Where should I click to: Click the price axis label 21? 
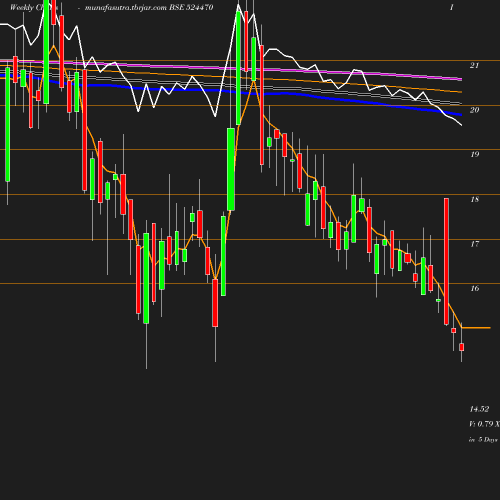(474, 65)
